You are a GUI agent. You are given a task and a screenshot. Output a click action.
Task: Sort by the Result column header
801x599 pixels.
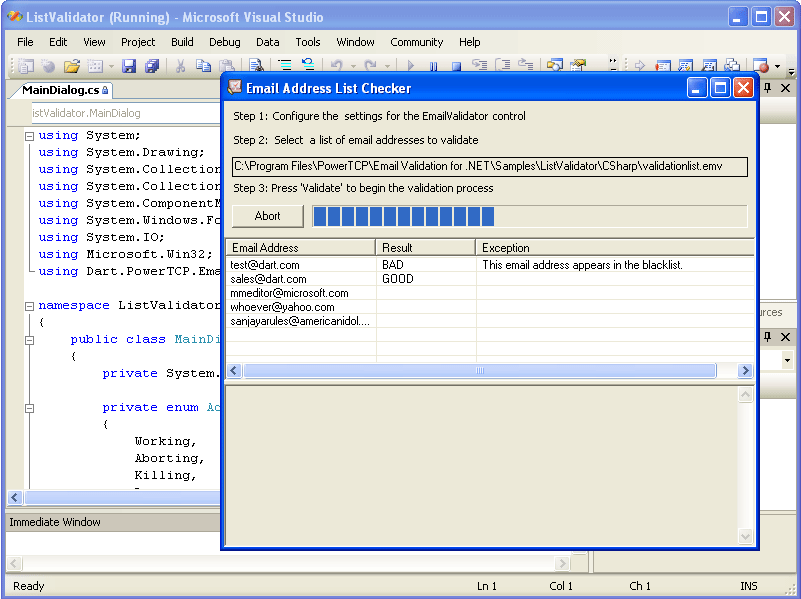point(426,248)
